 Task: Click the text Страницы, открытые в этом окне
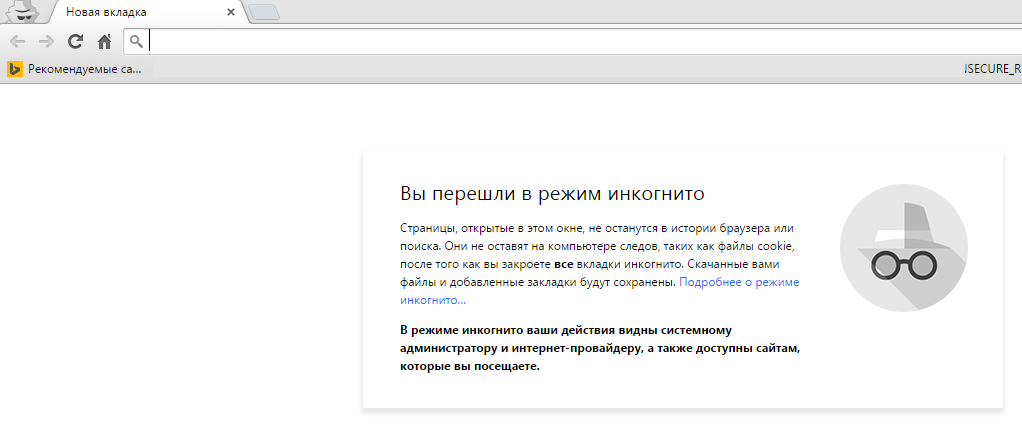tap(492, 229)
